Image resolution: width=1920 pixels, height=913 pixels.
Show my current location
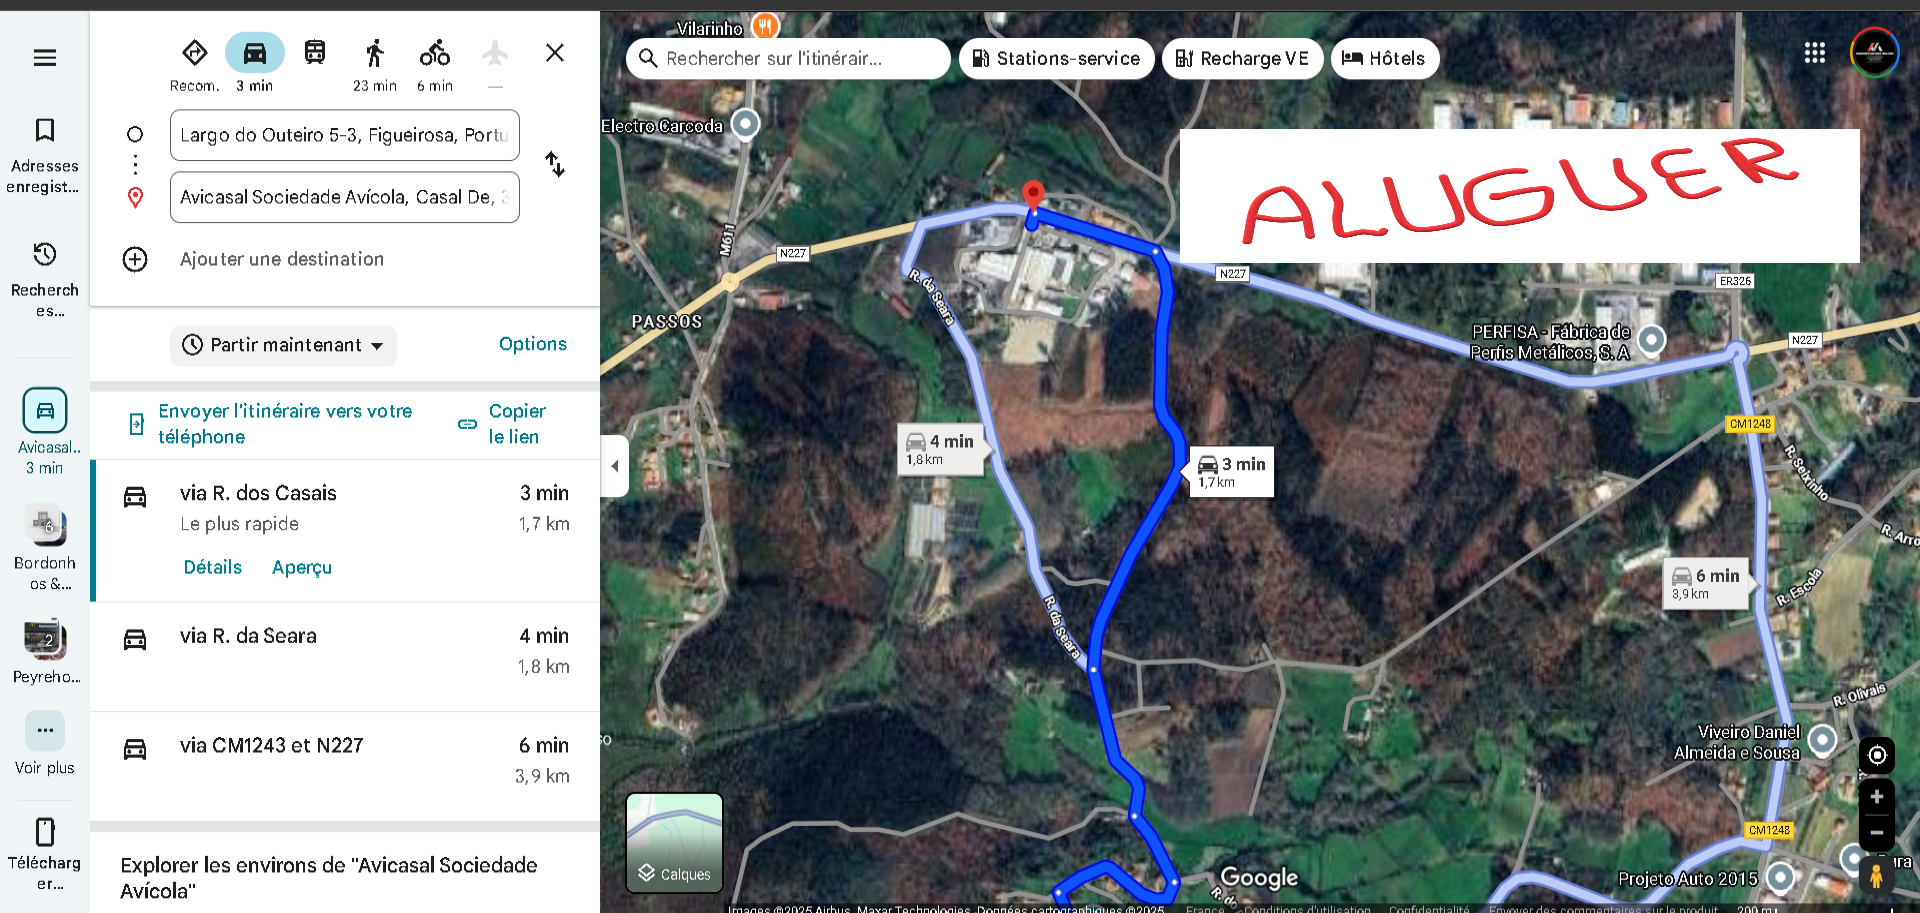click(x=1877, y=755)
